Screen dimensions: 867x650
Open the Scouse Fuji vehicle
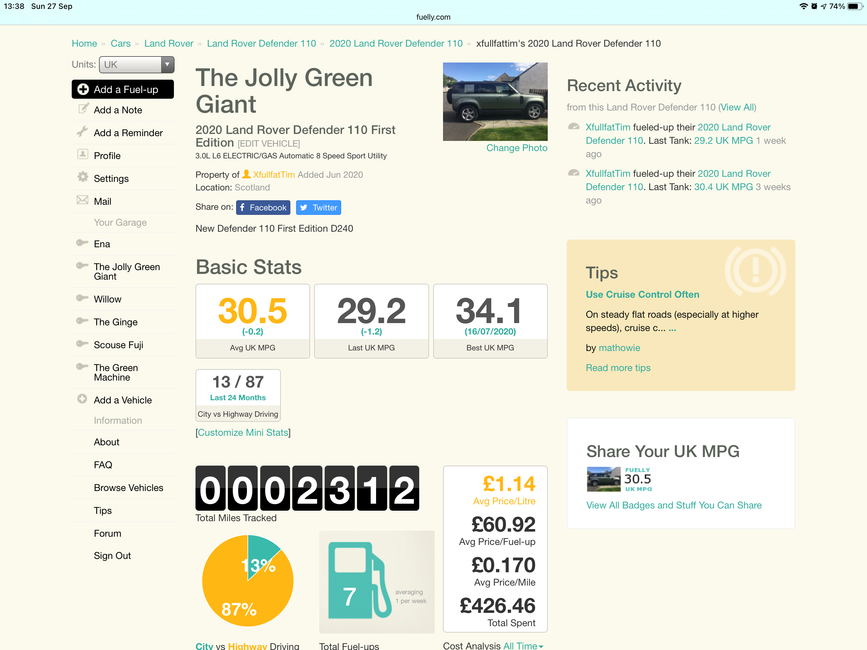pyautogui.click(x=118, y=344)
